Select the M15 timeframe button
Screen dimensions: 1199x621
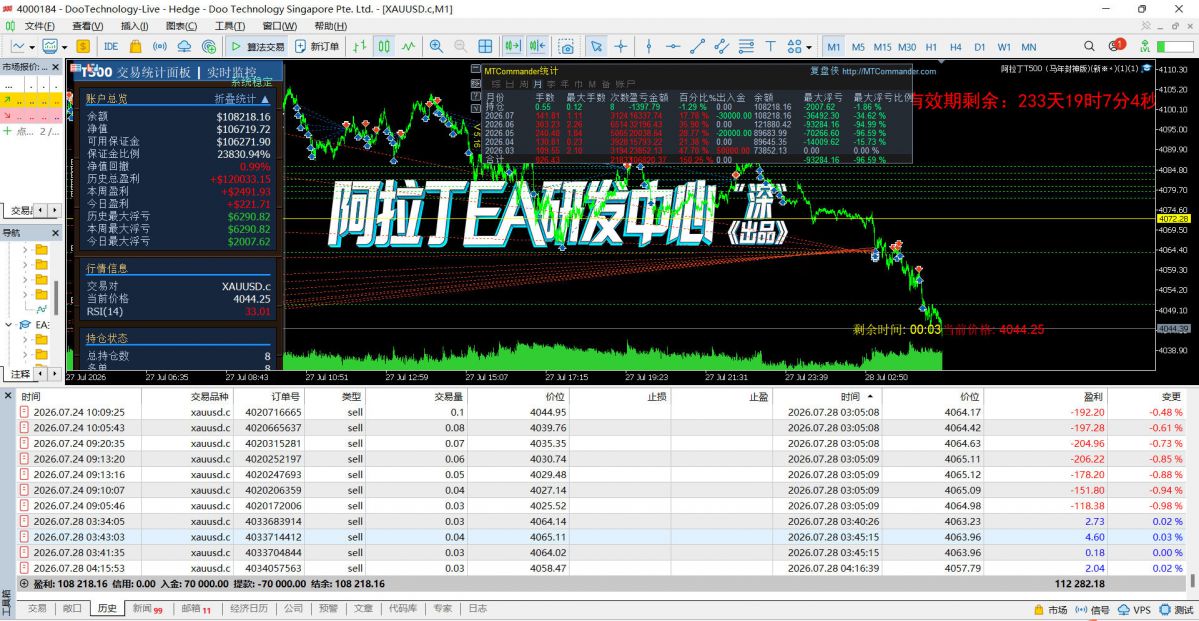[x=882, y=47]
